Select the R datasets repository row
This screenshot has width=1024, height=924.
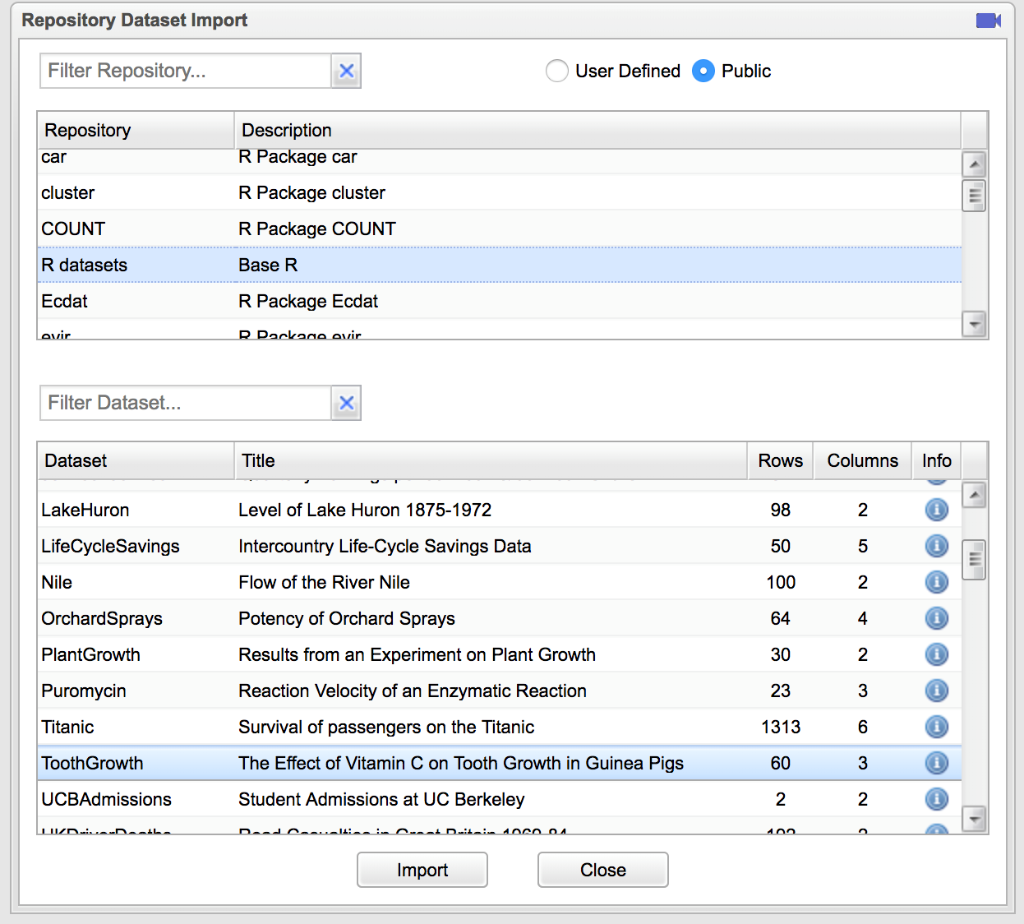[x=500, y=265]
